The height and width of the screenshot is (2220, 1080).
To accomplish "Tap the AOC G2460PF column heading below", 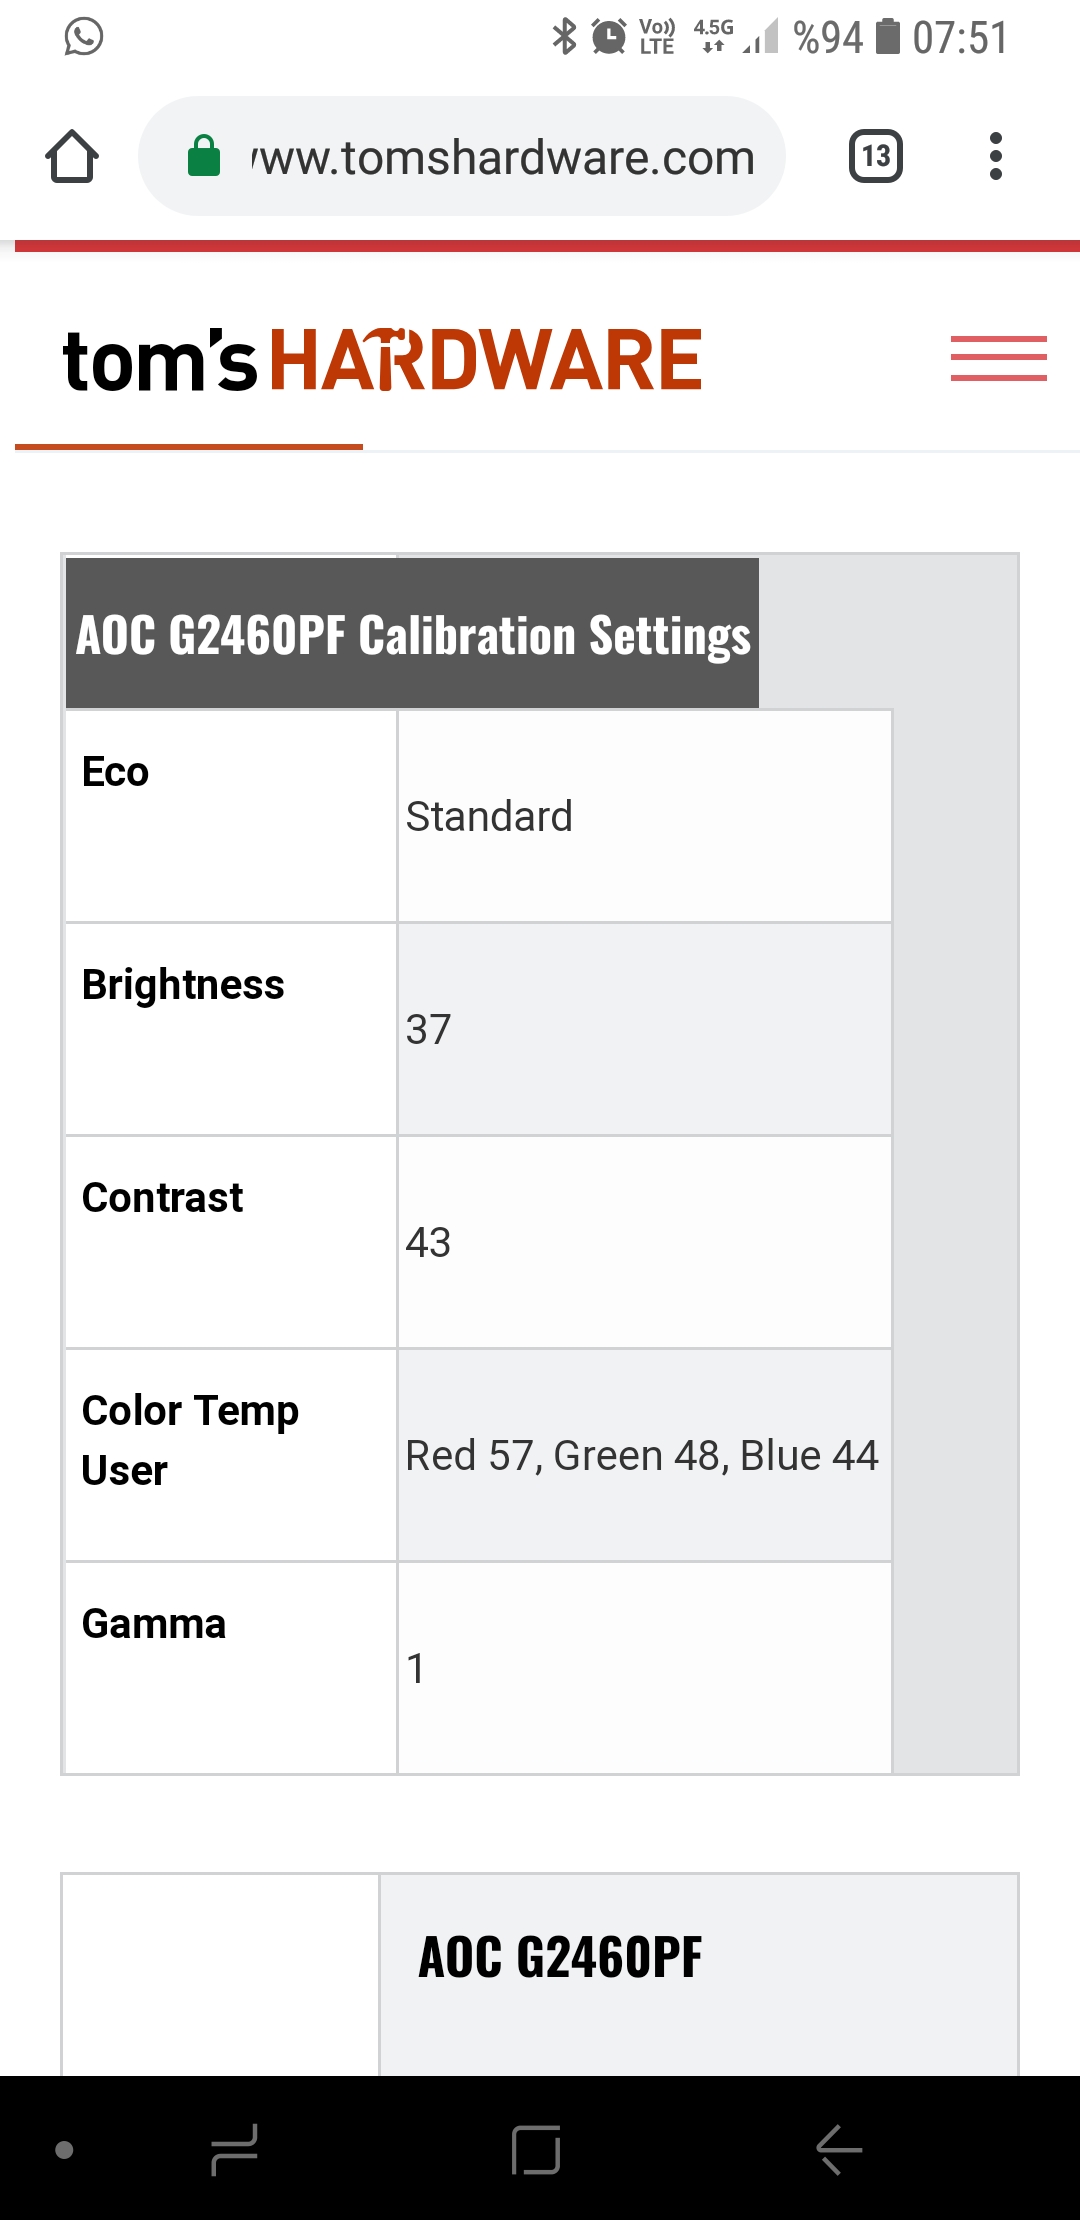I will coord(560,1957).
